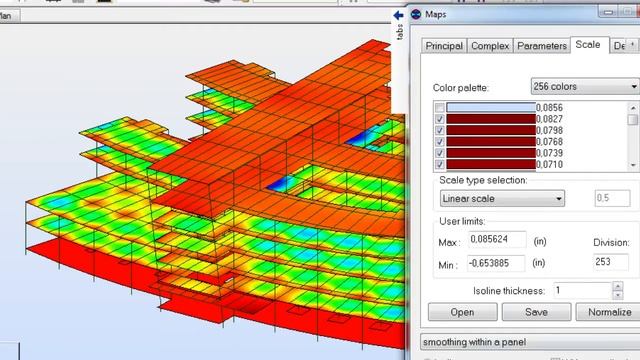Click the scale value 0,0798 text
Screen dimensions: 640x360
coord(549,131)
